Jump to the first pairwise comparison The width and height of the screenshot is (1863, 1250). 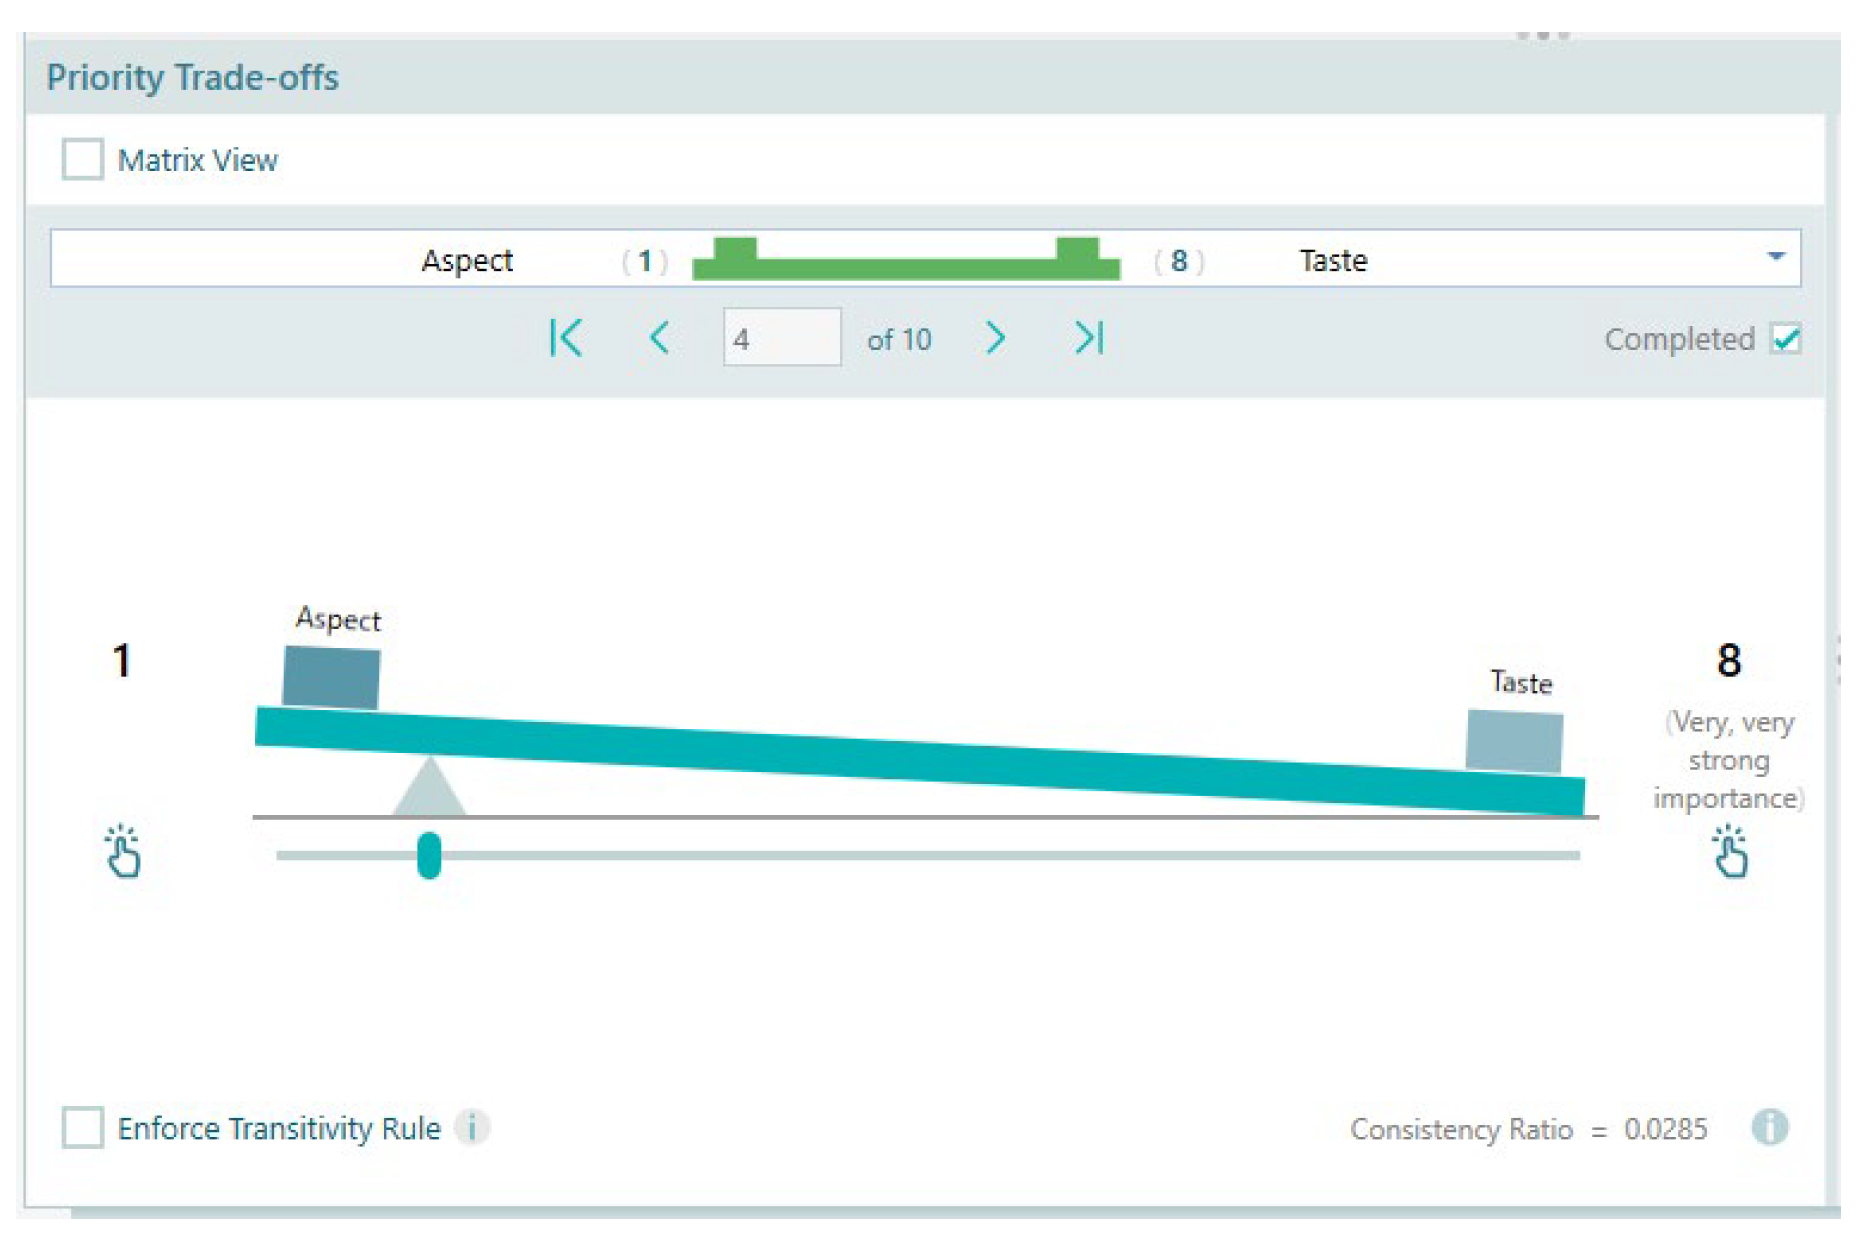pyautogui.click(x=566, y=338)
